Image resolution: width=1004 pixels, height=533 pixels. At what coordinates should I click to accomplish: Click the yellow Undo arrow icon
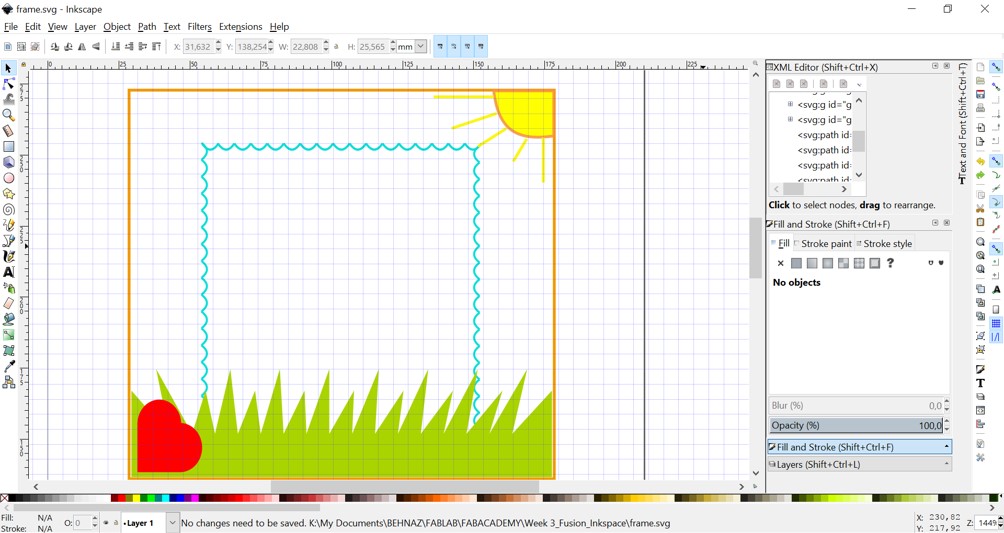(x=980, y=161)
